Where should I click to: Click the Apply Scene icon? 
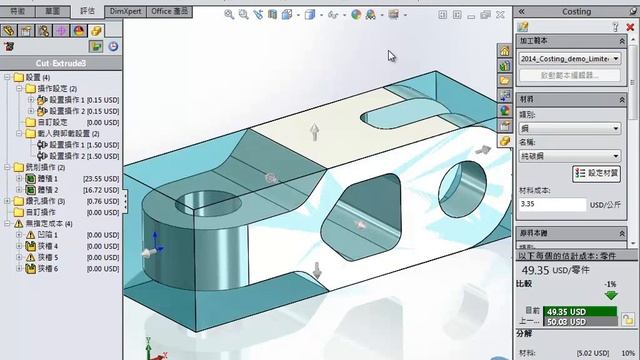[x=371, y=15]
